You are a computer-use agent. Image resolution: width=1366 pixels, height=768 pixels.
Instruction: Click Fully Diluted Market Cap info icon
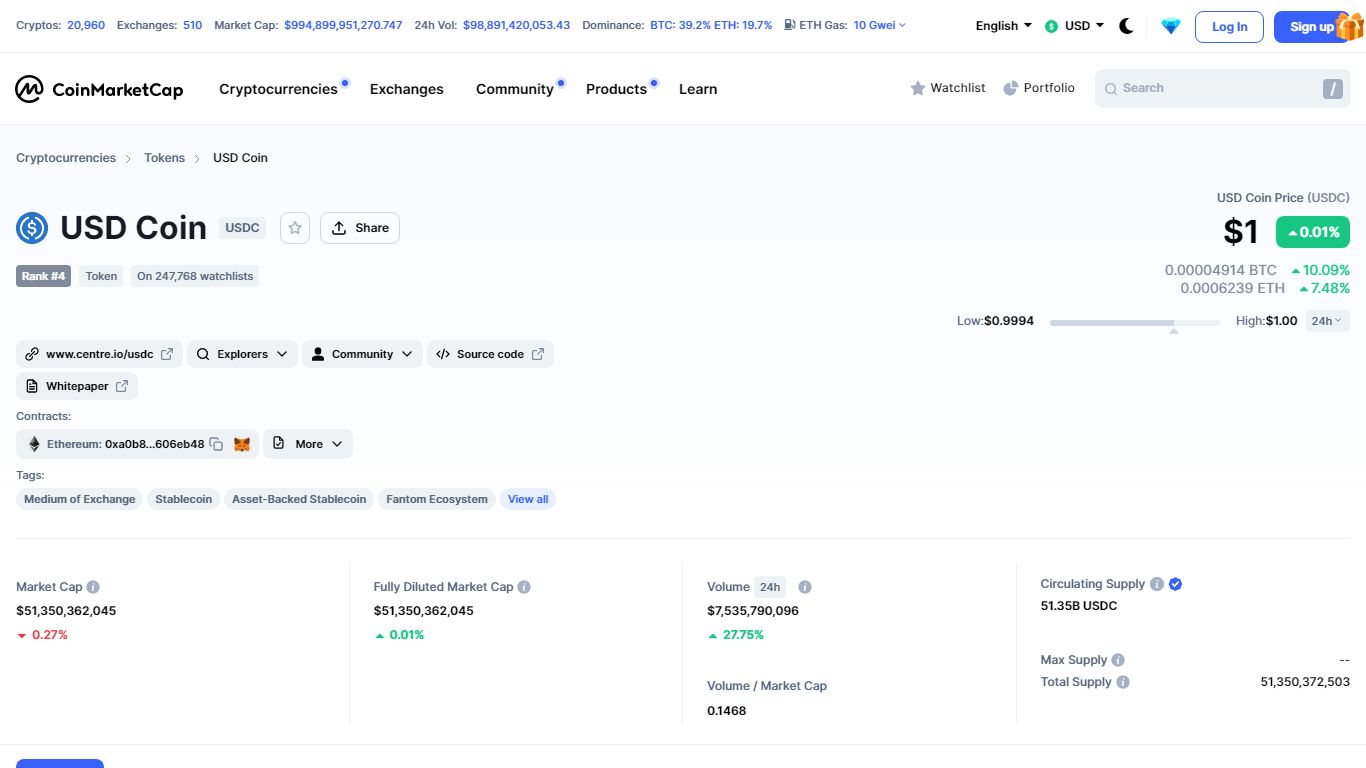click(524, 587)
